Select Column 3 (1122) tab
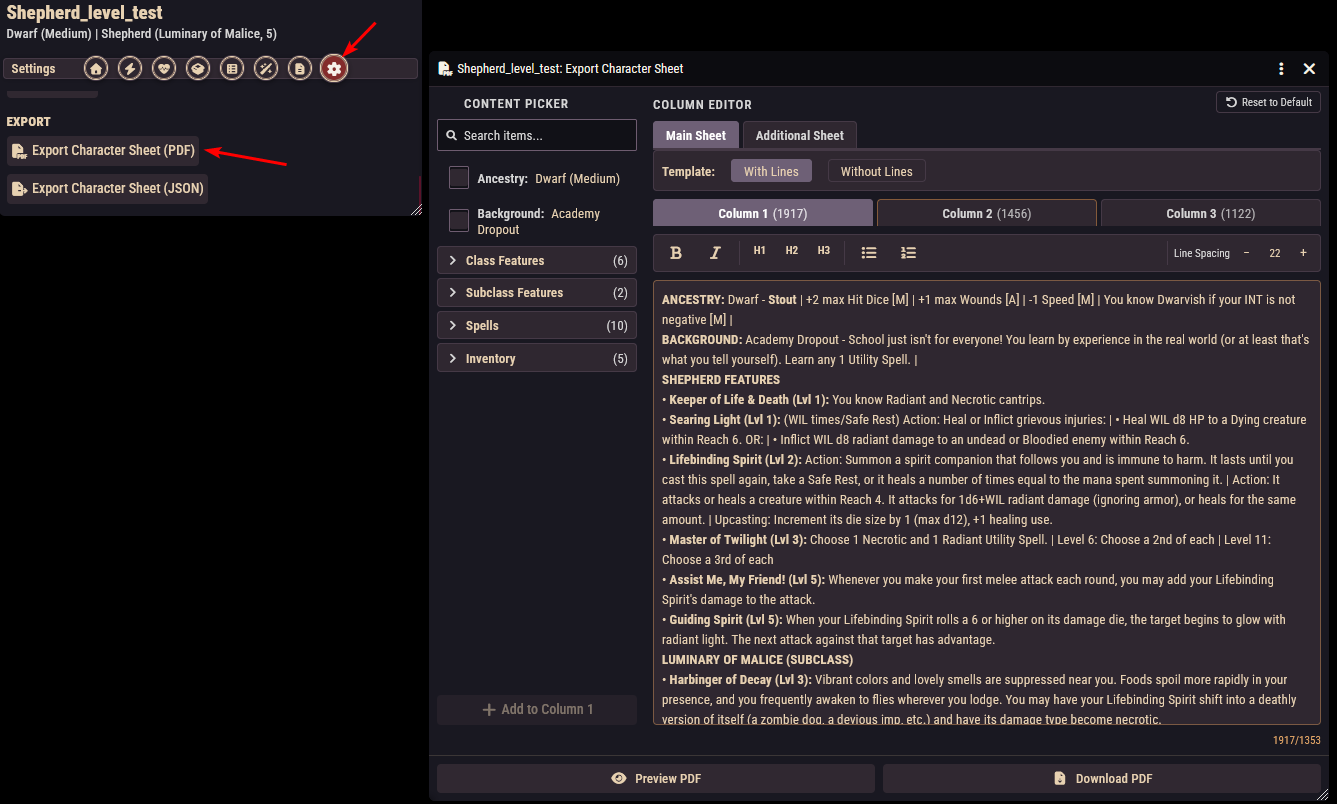The image size is (1337, 804). [1210, 213]
